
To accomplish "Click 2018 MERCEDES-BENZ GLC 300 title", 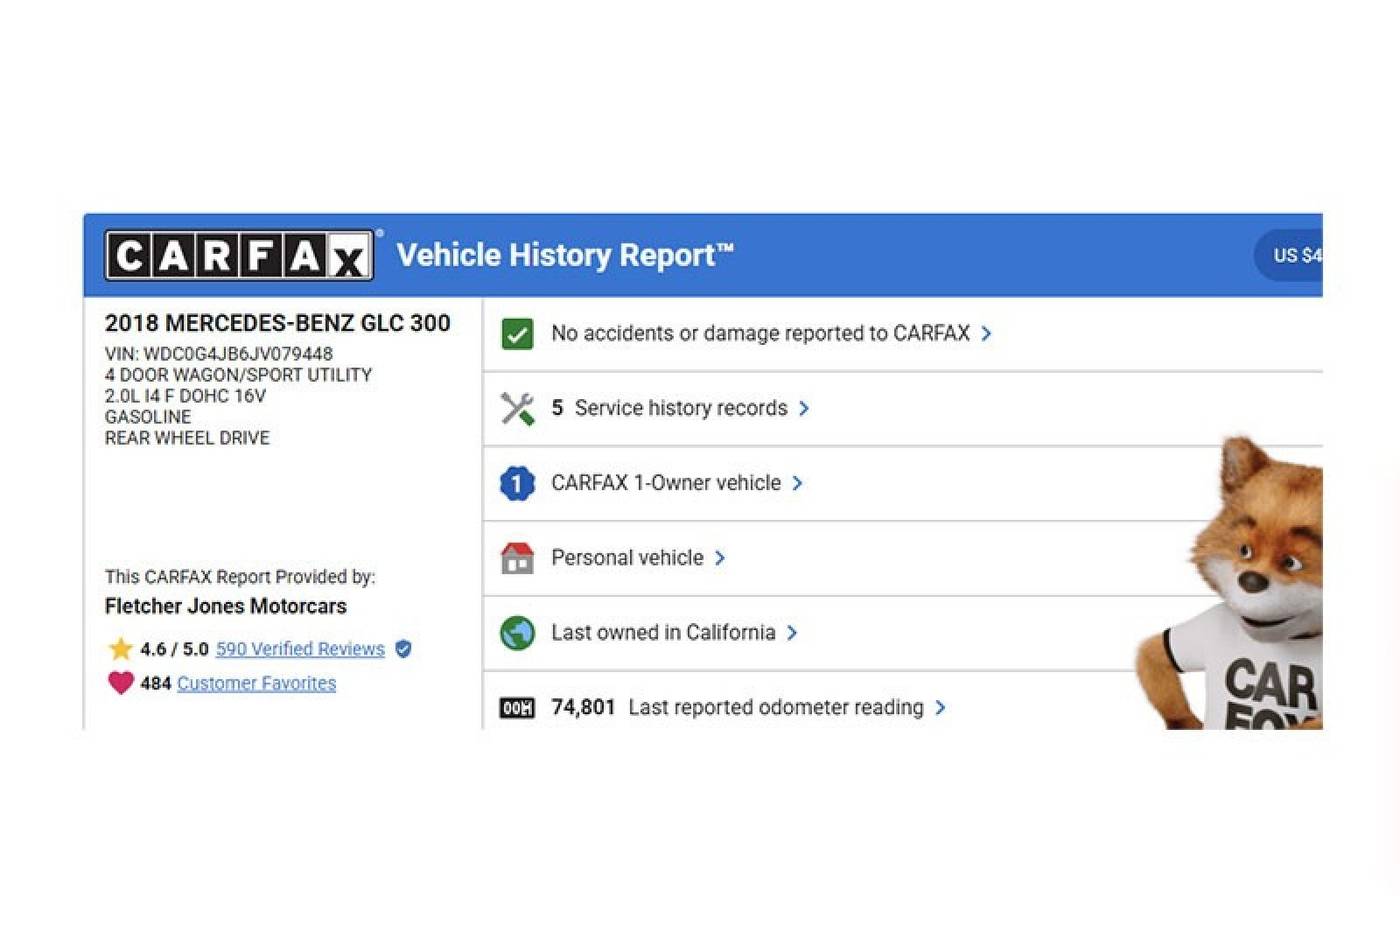I will click(278, 323).
